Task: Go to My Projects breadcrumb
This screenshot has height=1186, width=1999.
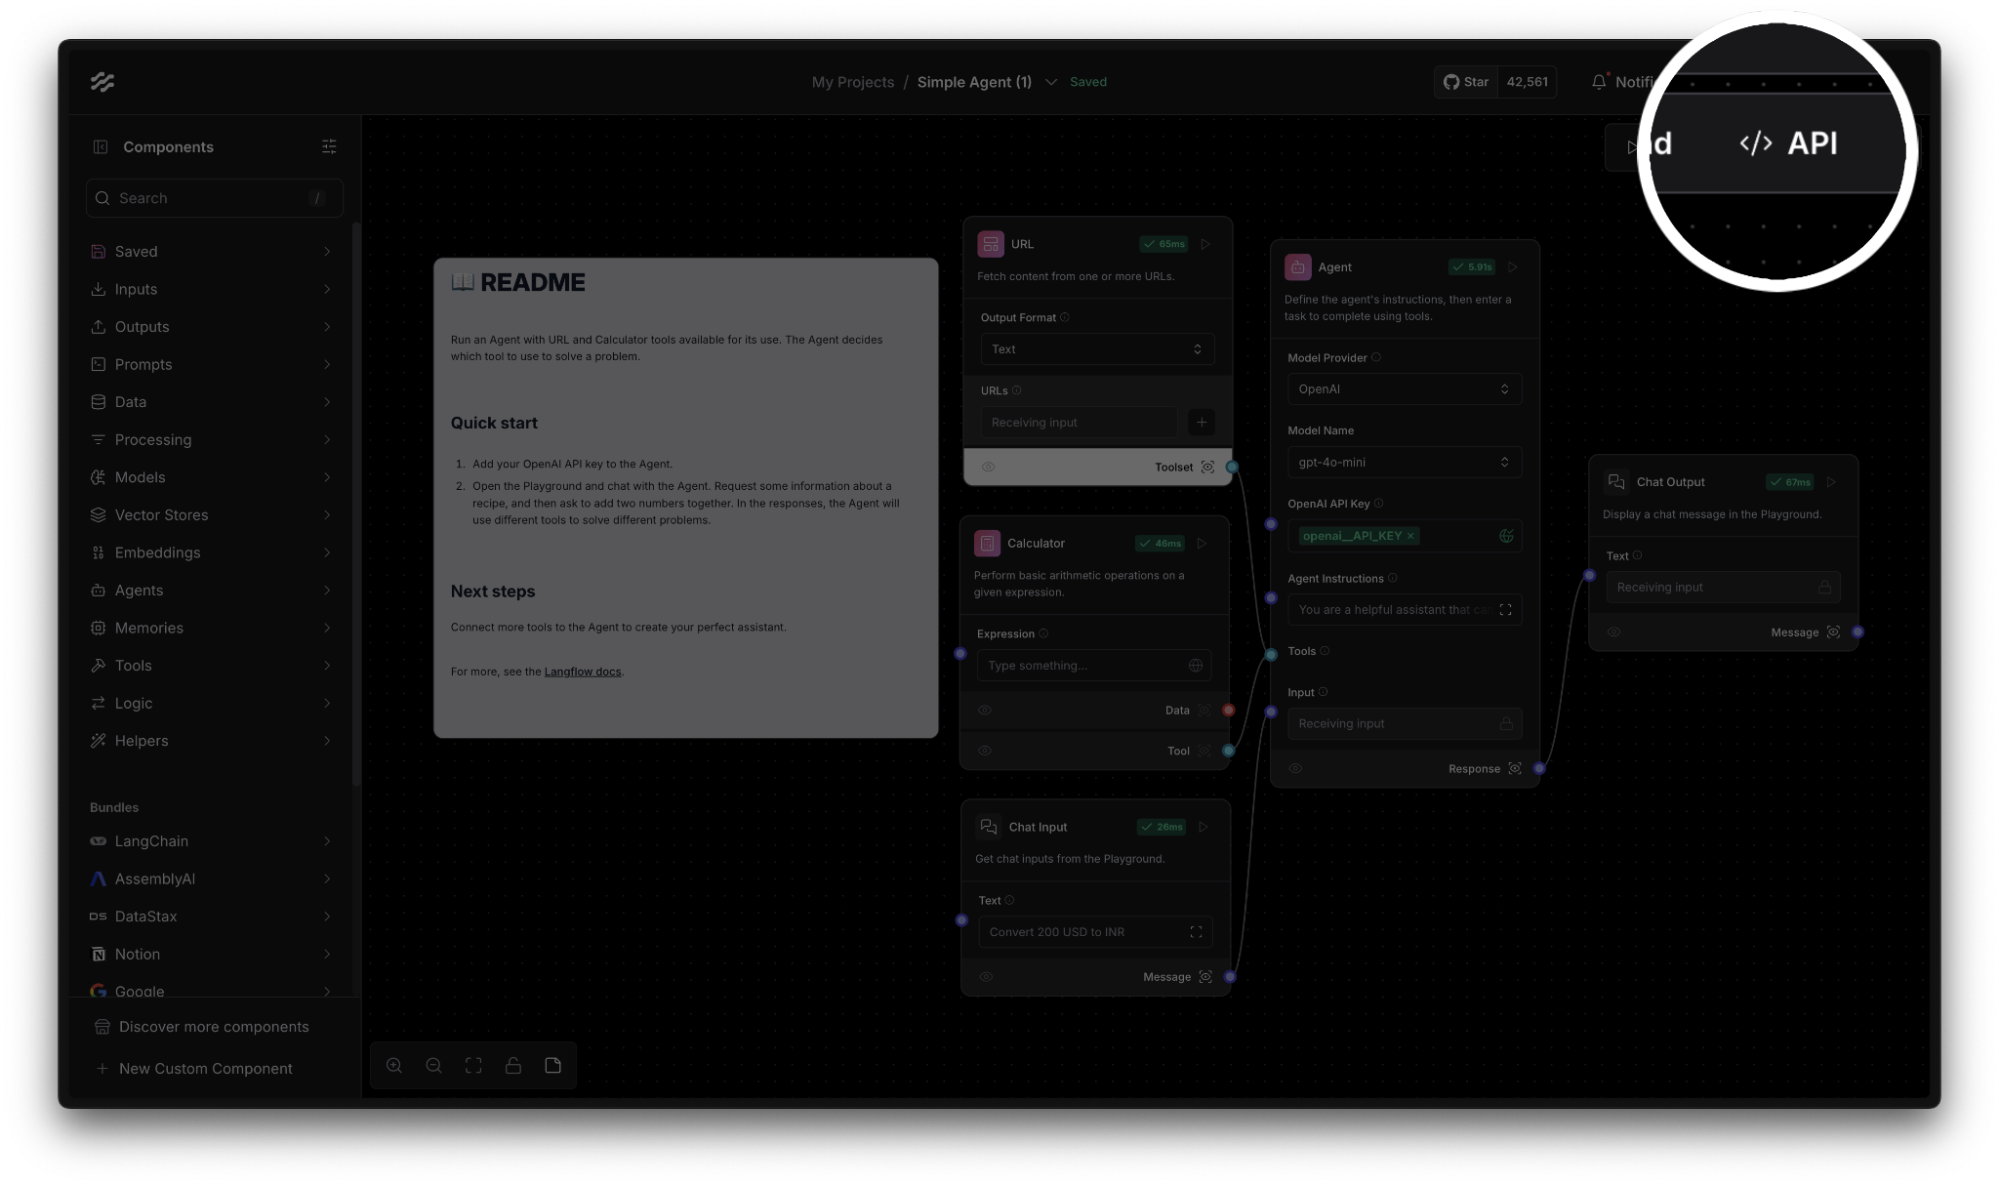Action: (852, 82)
